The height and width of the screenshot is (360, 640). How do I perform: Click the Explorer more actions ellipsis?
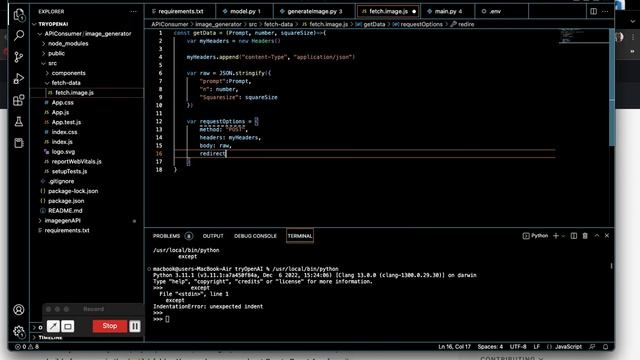click(133, 11)
